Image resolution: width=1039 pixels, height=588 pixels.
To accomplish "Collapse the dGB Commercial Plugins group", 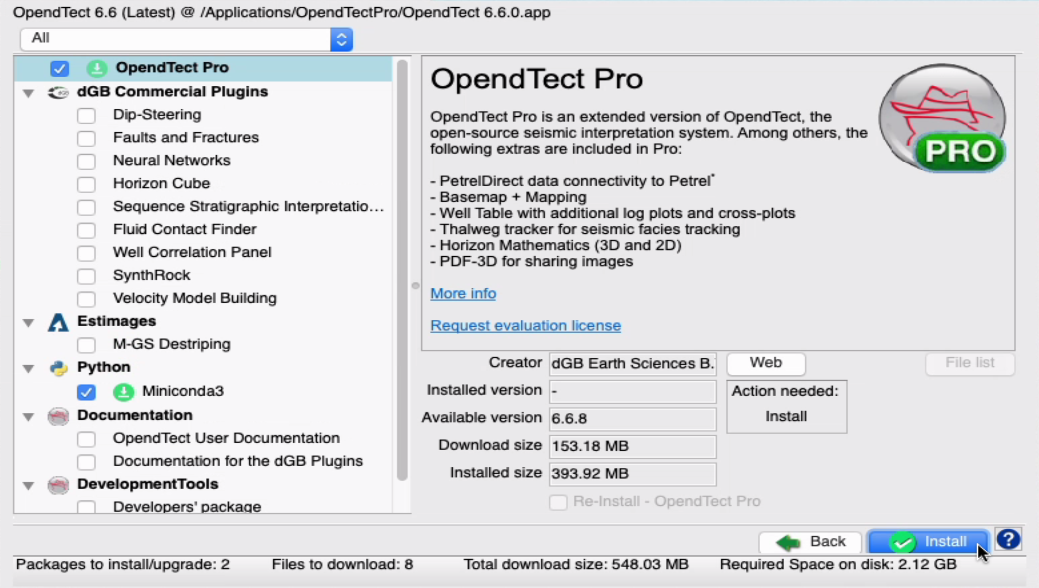I will (28, 92).
